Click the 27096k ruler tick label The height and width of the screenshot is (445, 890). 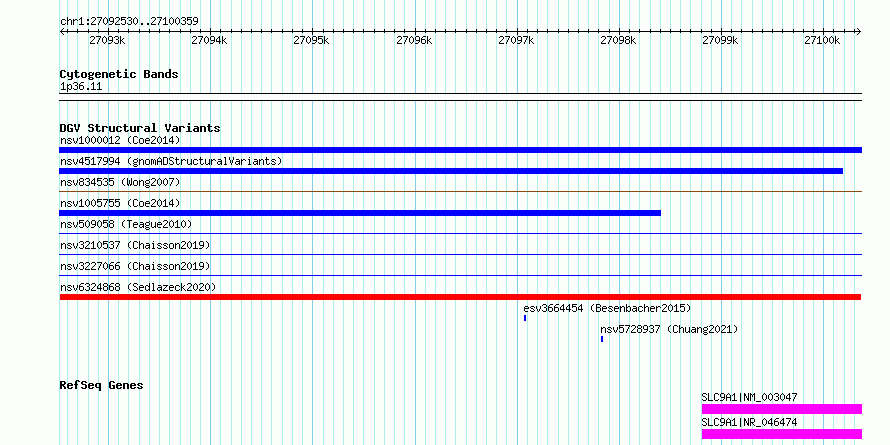(x=414, y=40)
